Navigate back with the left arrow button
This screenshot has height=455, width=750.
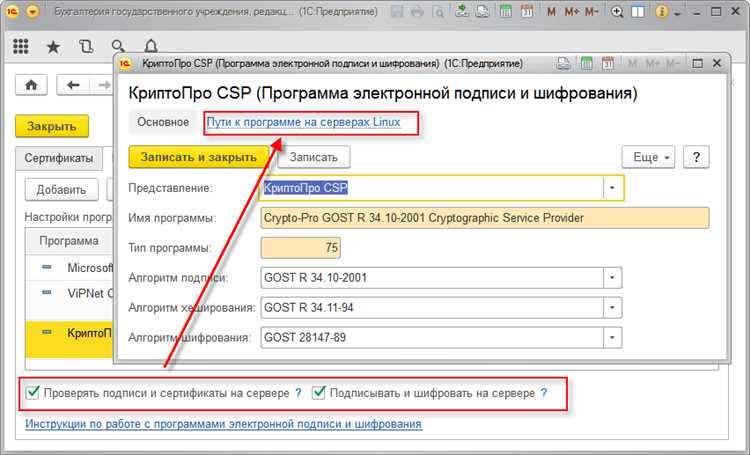73,85
